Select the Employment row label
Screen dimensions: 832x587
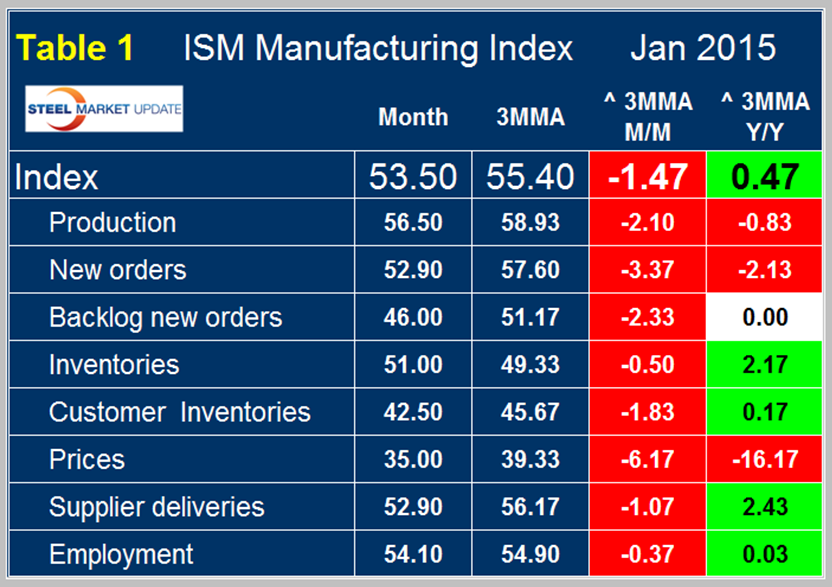click(120, 554)
